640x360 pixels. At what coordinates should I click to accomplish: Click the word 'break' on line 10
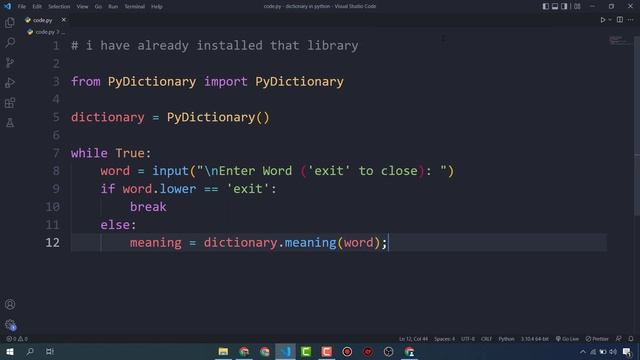click(148, 207)
